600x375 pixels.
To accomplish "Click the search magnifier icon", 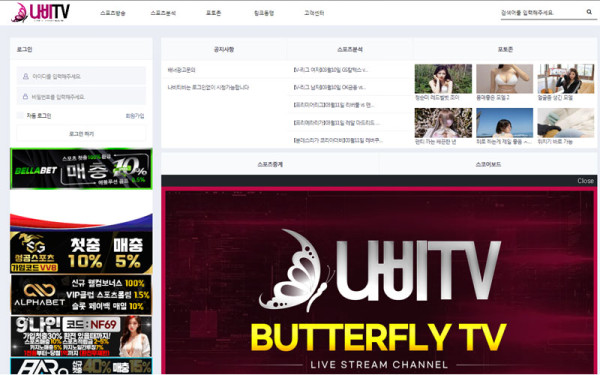I will pyautogui.click(x=589, y=12).
